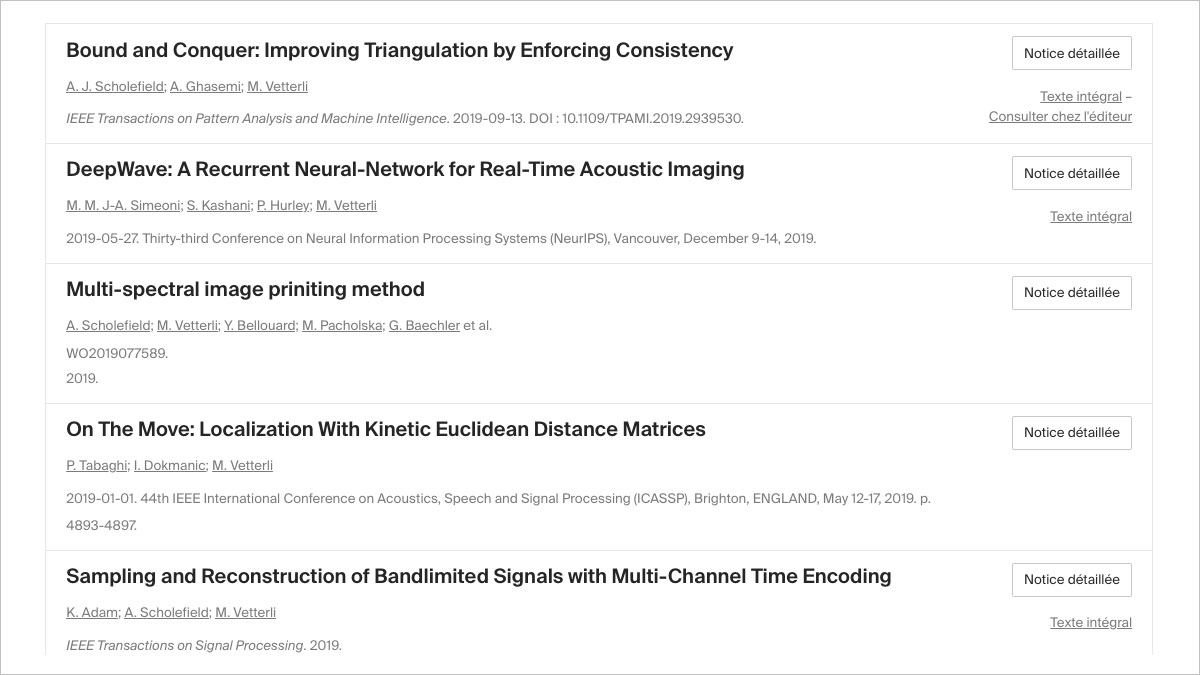Open Texte intégral for the DeepWave paper

coord(1090,216)
